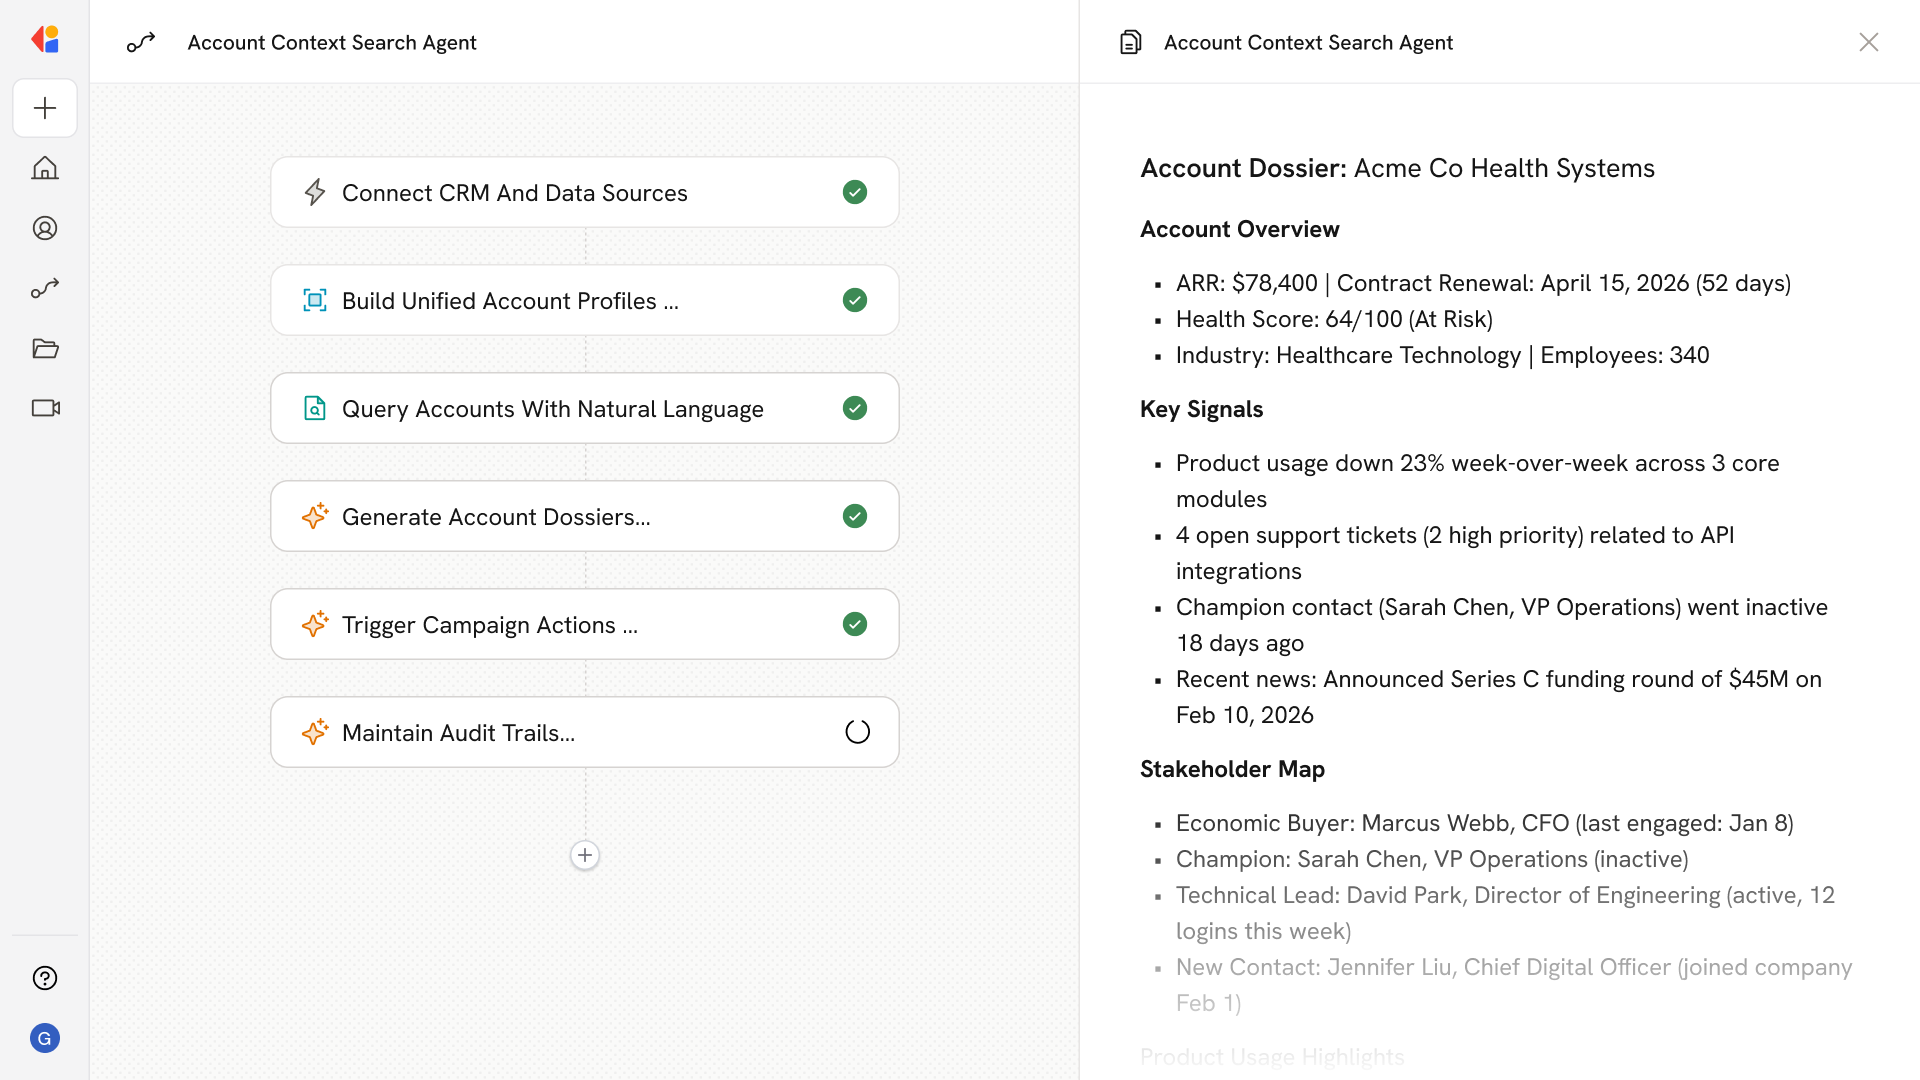The width and height of the screenshot is (1920, 1080).
Task: Expand the Trigger Campaign Actions step
Action: click(x=490, y=625)
